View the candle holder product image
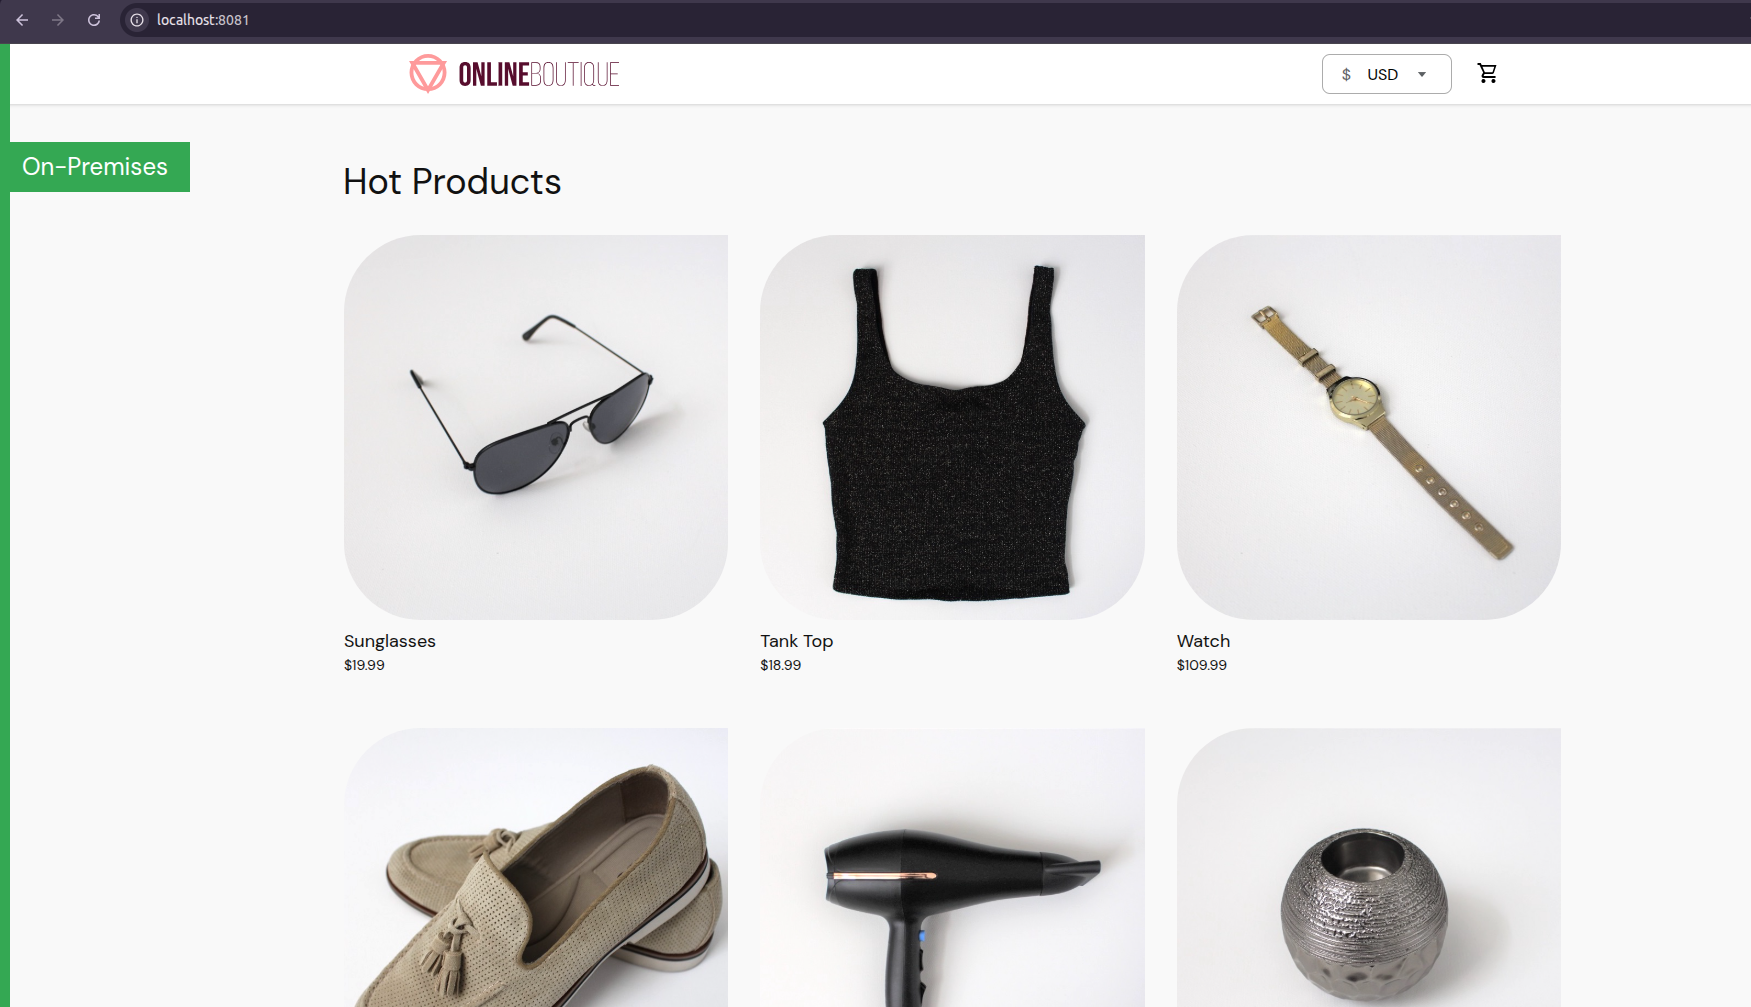This screenshot has width=1751, height=1007. (1369, 868)
